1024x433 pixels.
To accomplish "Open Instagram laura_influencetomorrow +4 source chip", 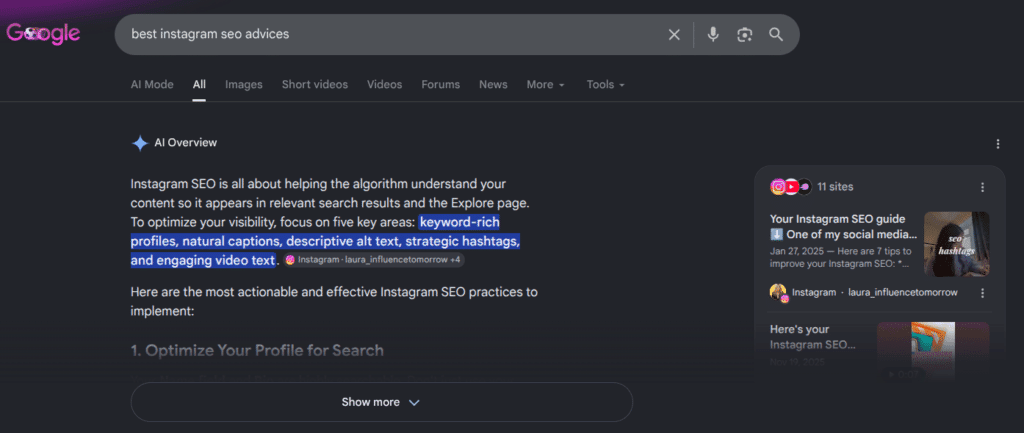I will pyautogui.click(x=374, y=260).
